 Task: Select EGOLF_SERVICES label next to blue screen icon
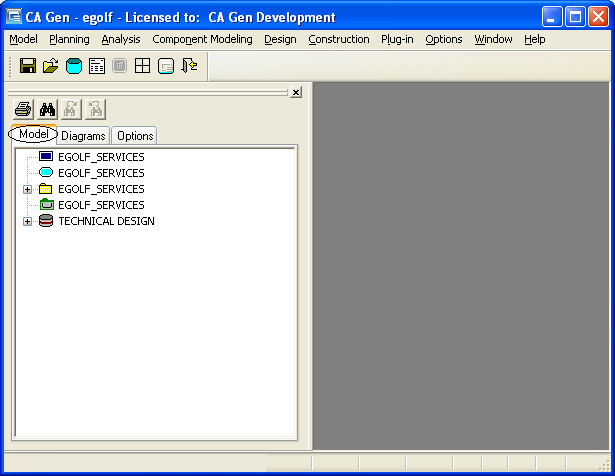click(x=101, y=157)
